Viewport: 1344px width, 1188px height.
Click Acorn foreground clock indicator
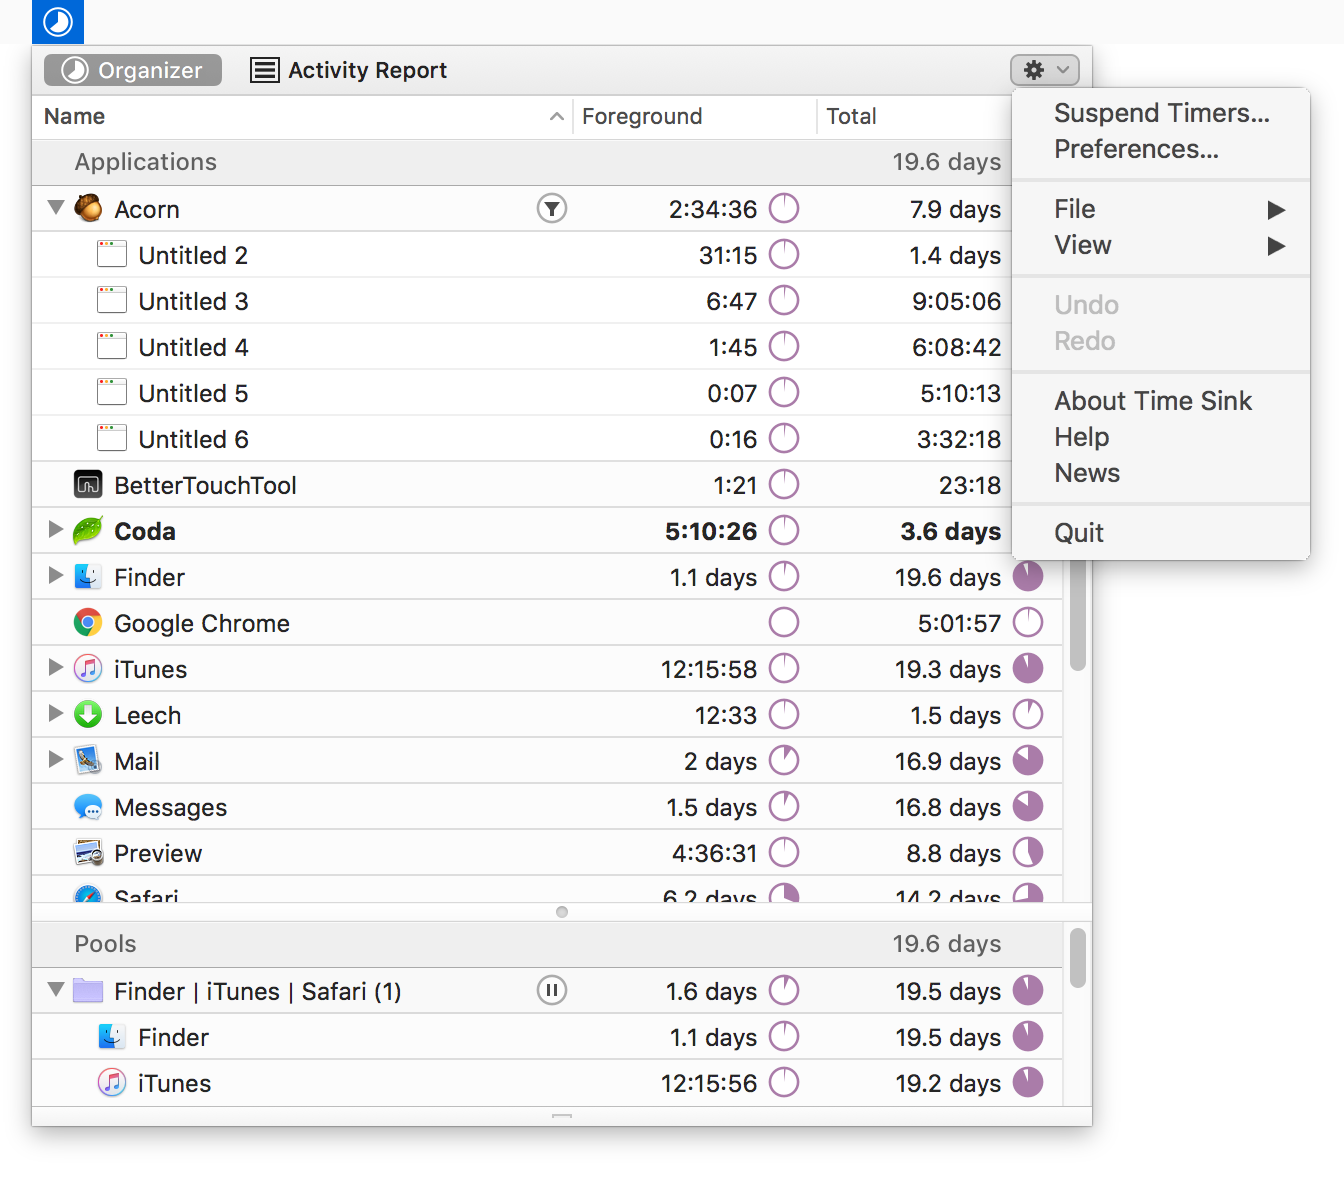(784, 208)
